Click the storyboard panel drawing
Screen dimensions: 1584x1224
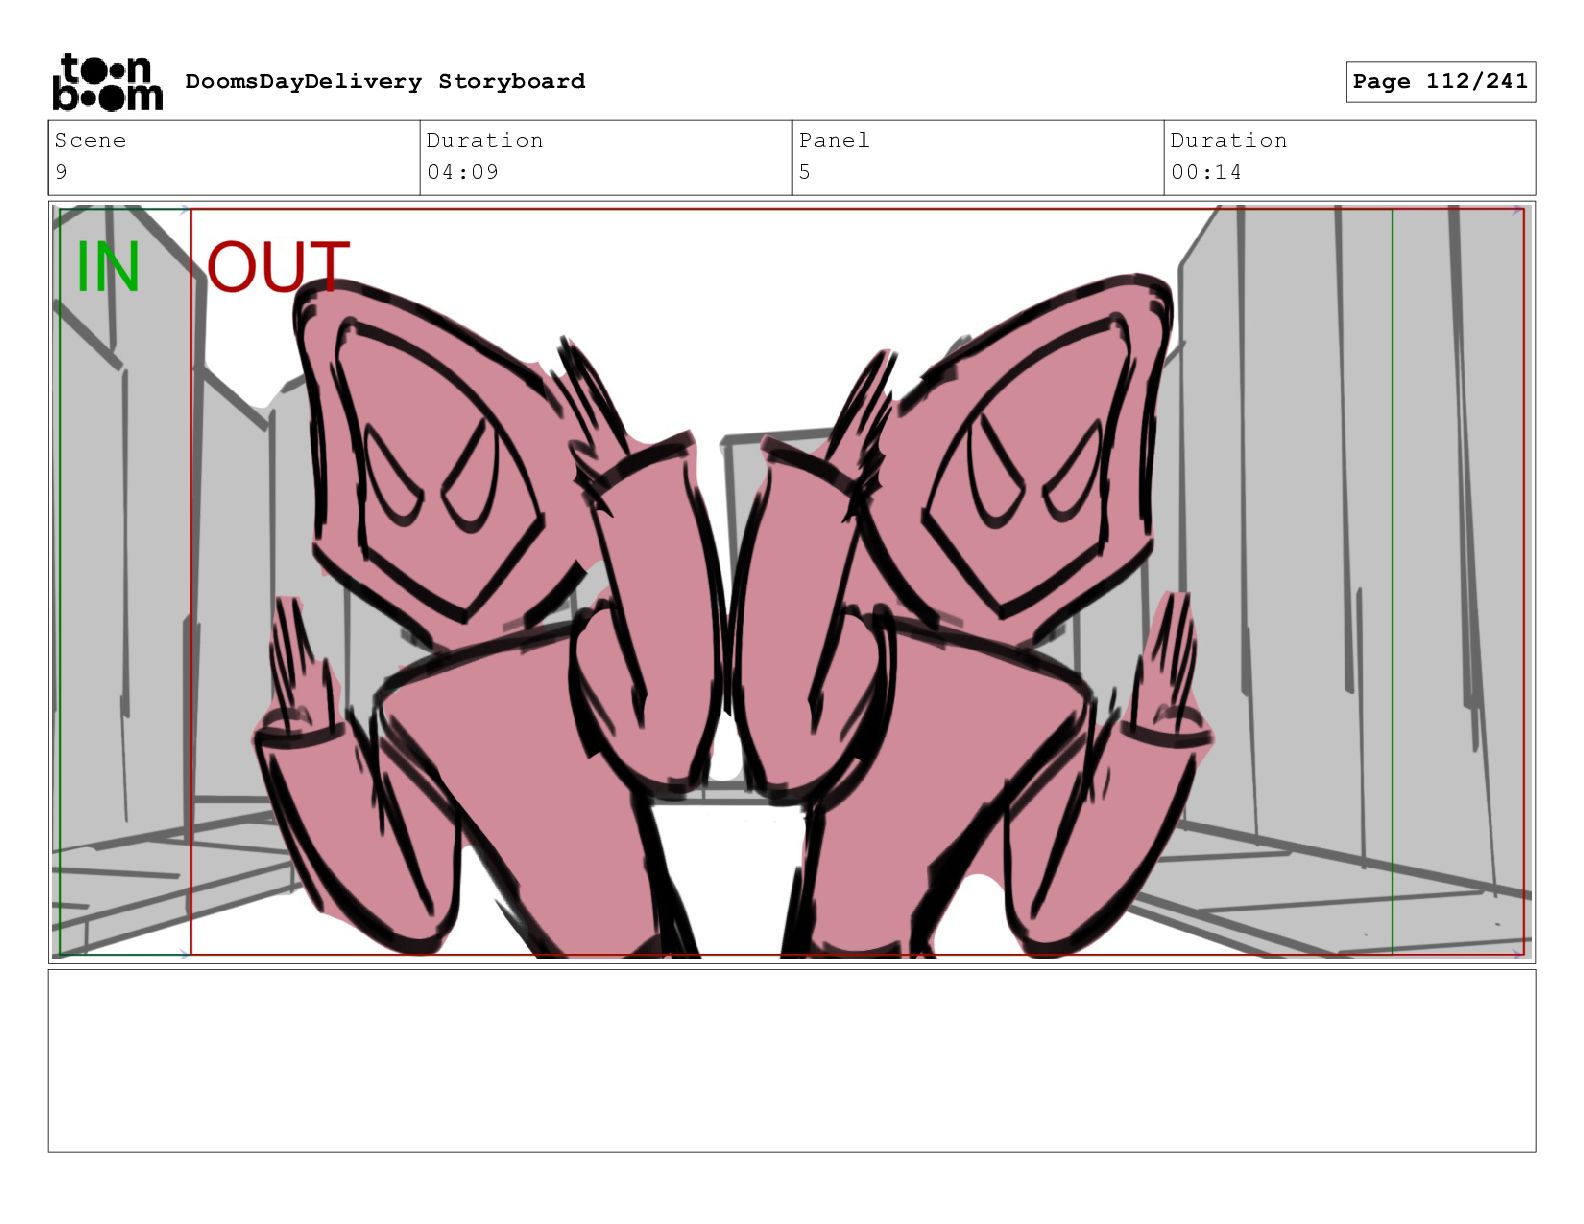792,582
